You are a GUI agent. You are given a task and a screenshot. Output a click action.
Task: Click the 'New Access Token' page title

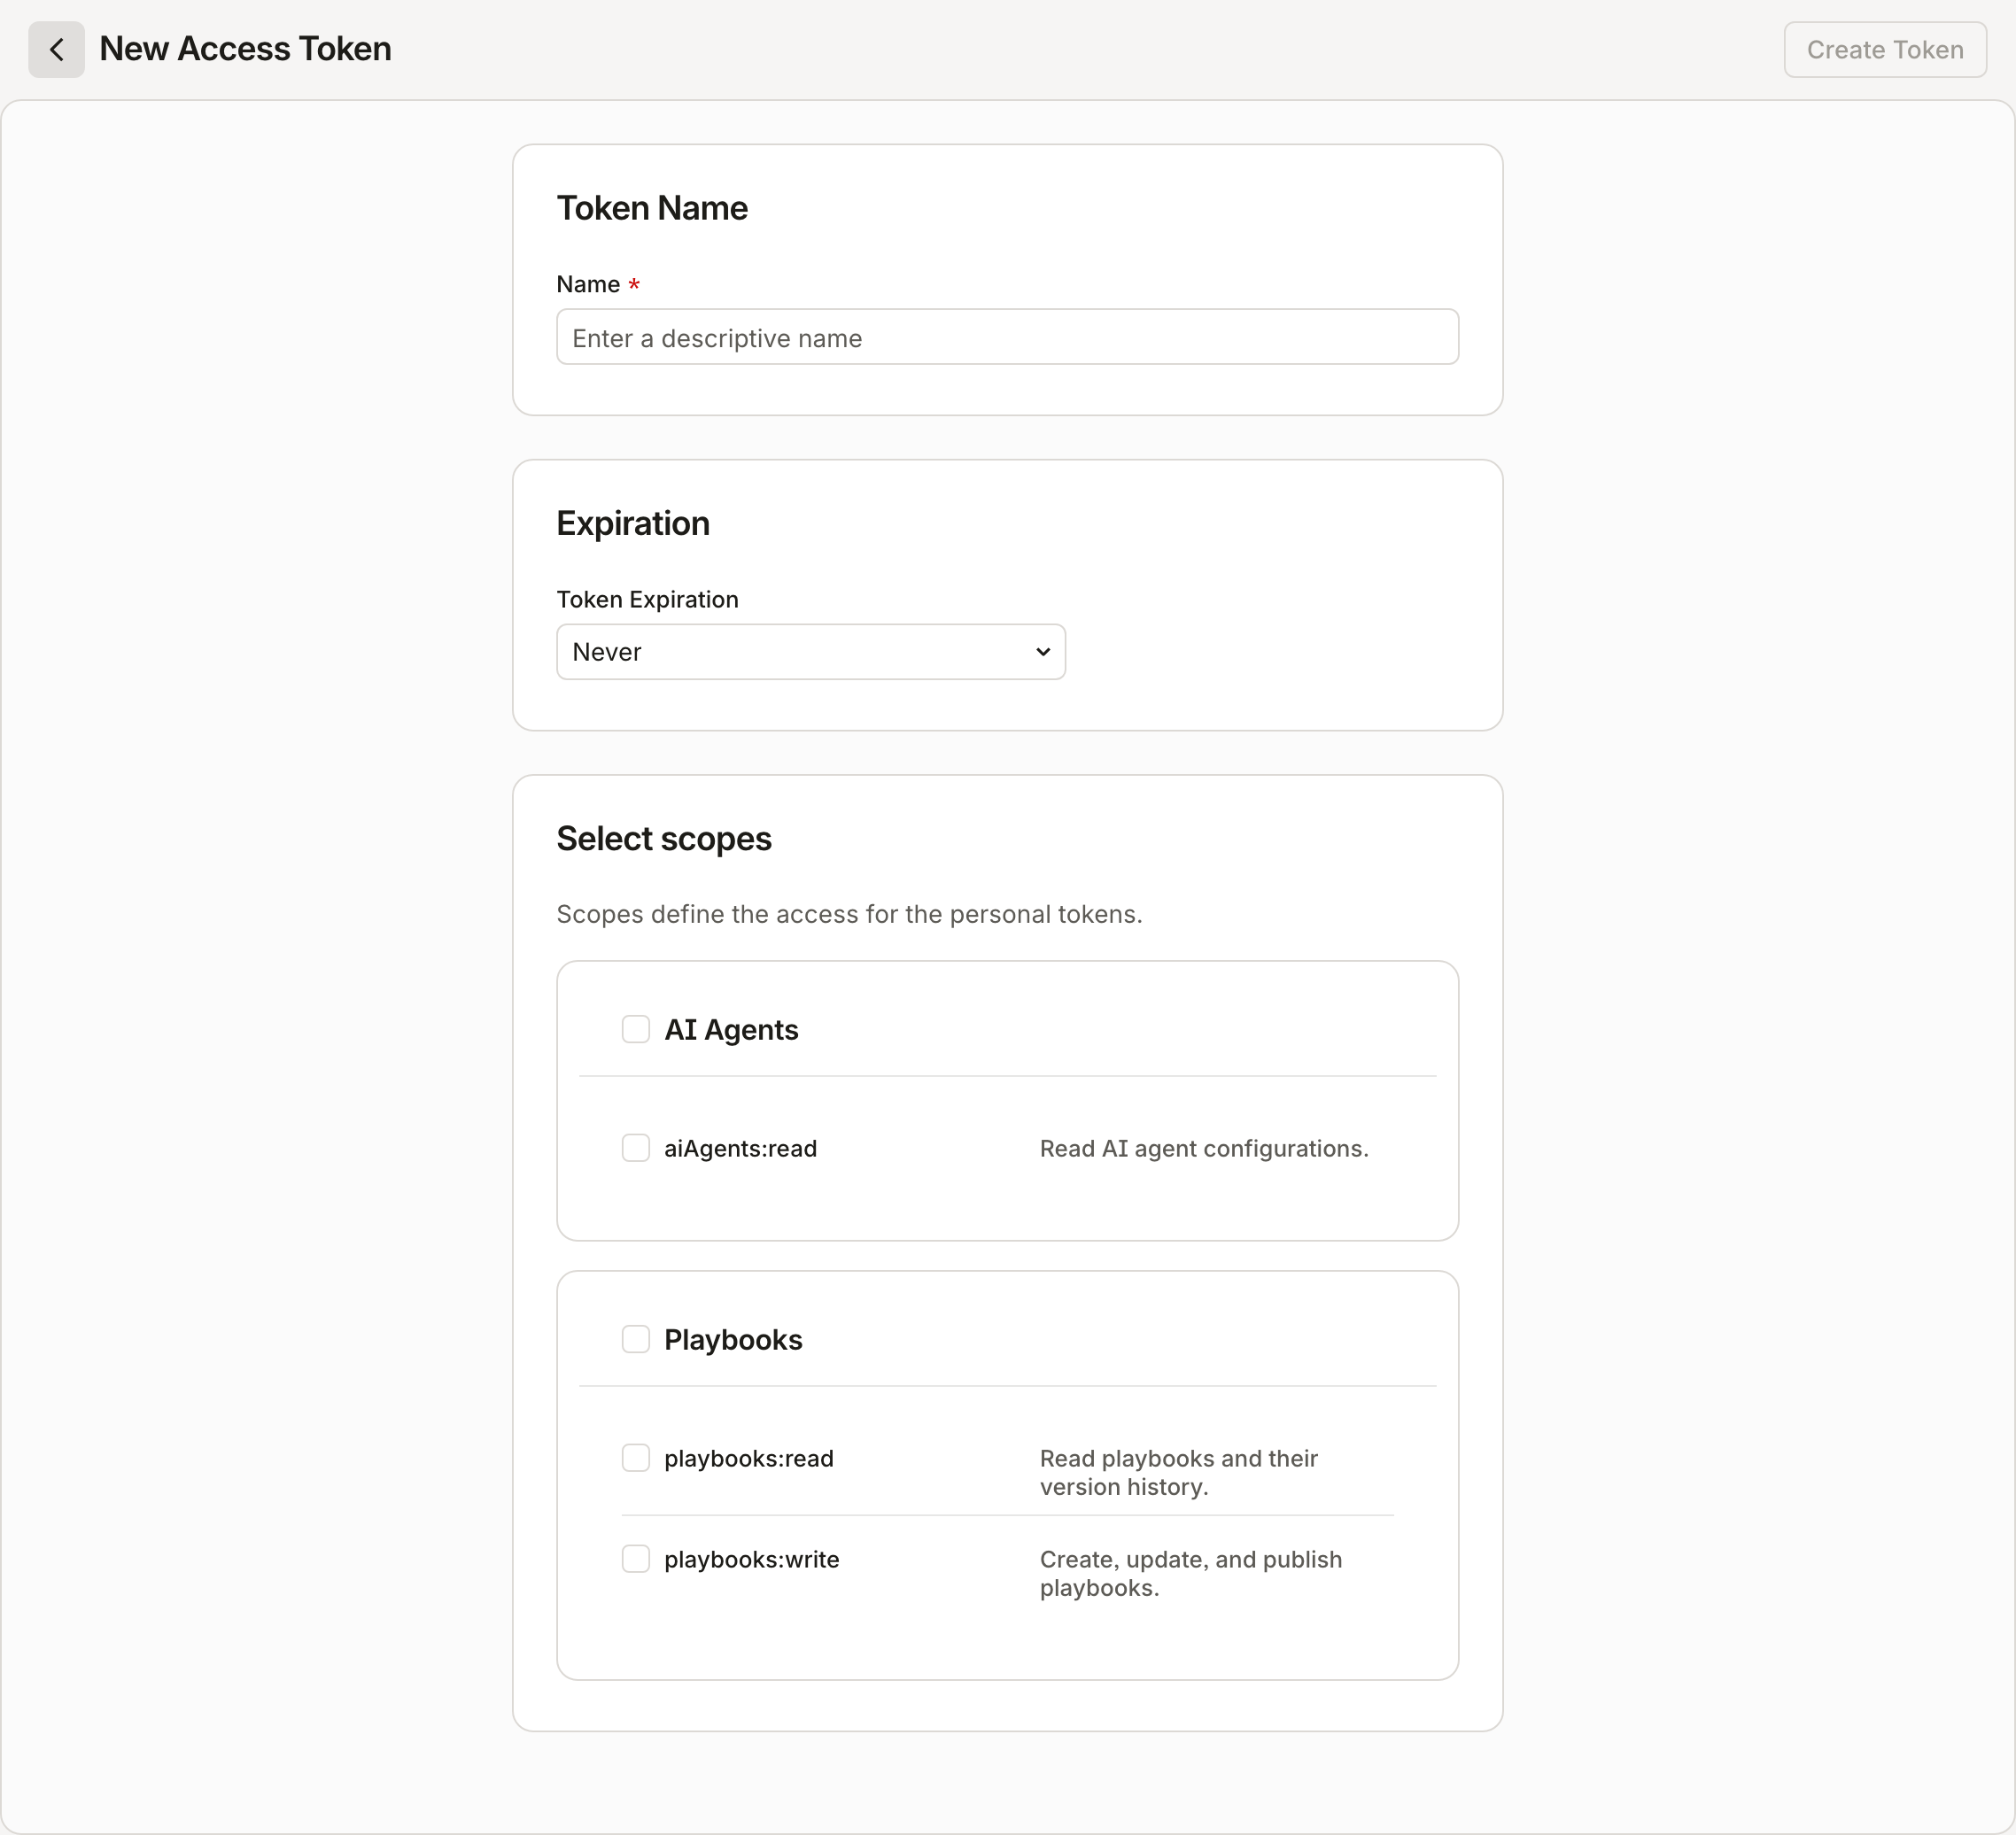[245, 49]
